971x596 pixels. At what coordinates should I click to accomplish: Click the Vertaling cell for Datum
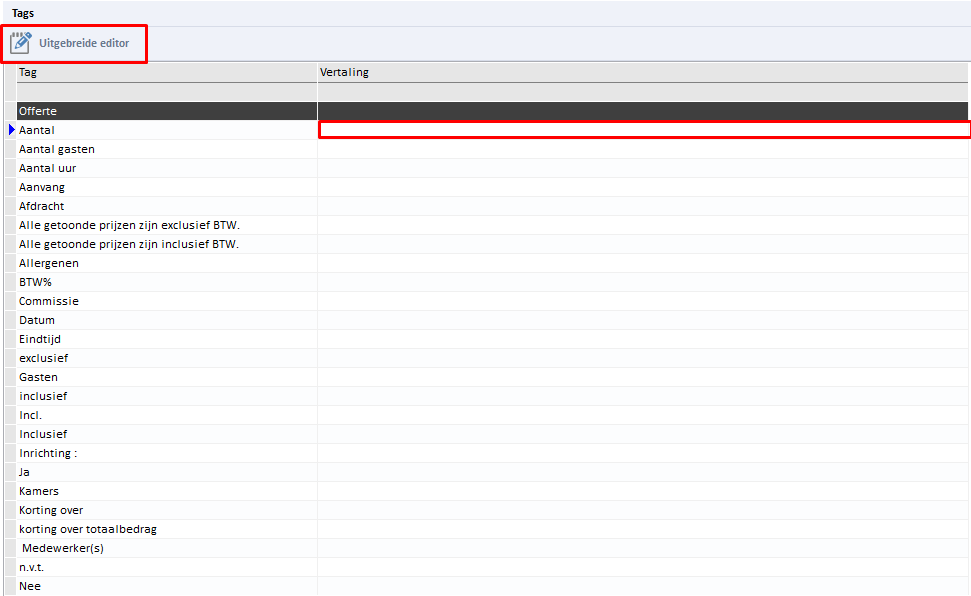(643, 320)
